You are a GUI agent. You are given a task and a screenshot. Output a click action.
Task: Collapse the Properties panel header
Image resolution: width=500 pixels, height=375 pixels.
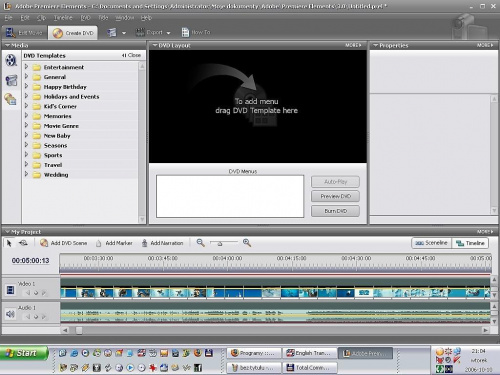pyautogui.click(x=375, y=45)
